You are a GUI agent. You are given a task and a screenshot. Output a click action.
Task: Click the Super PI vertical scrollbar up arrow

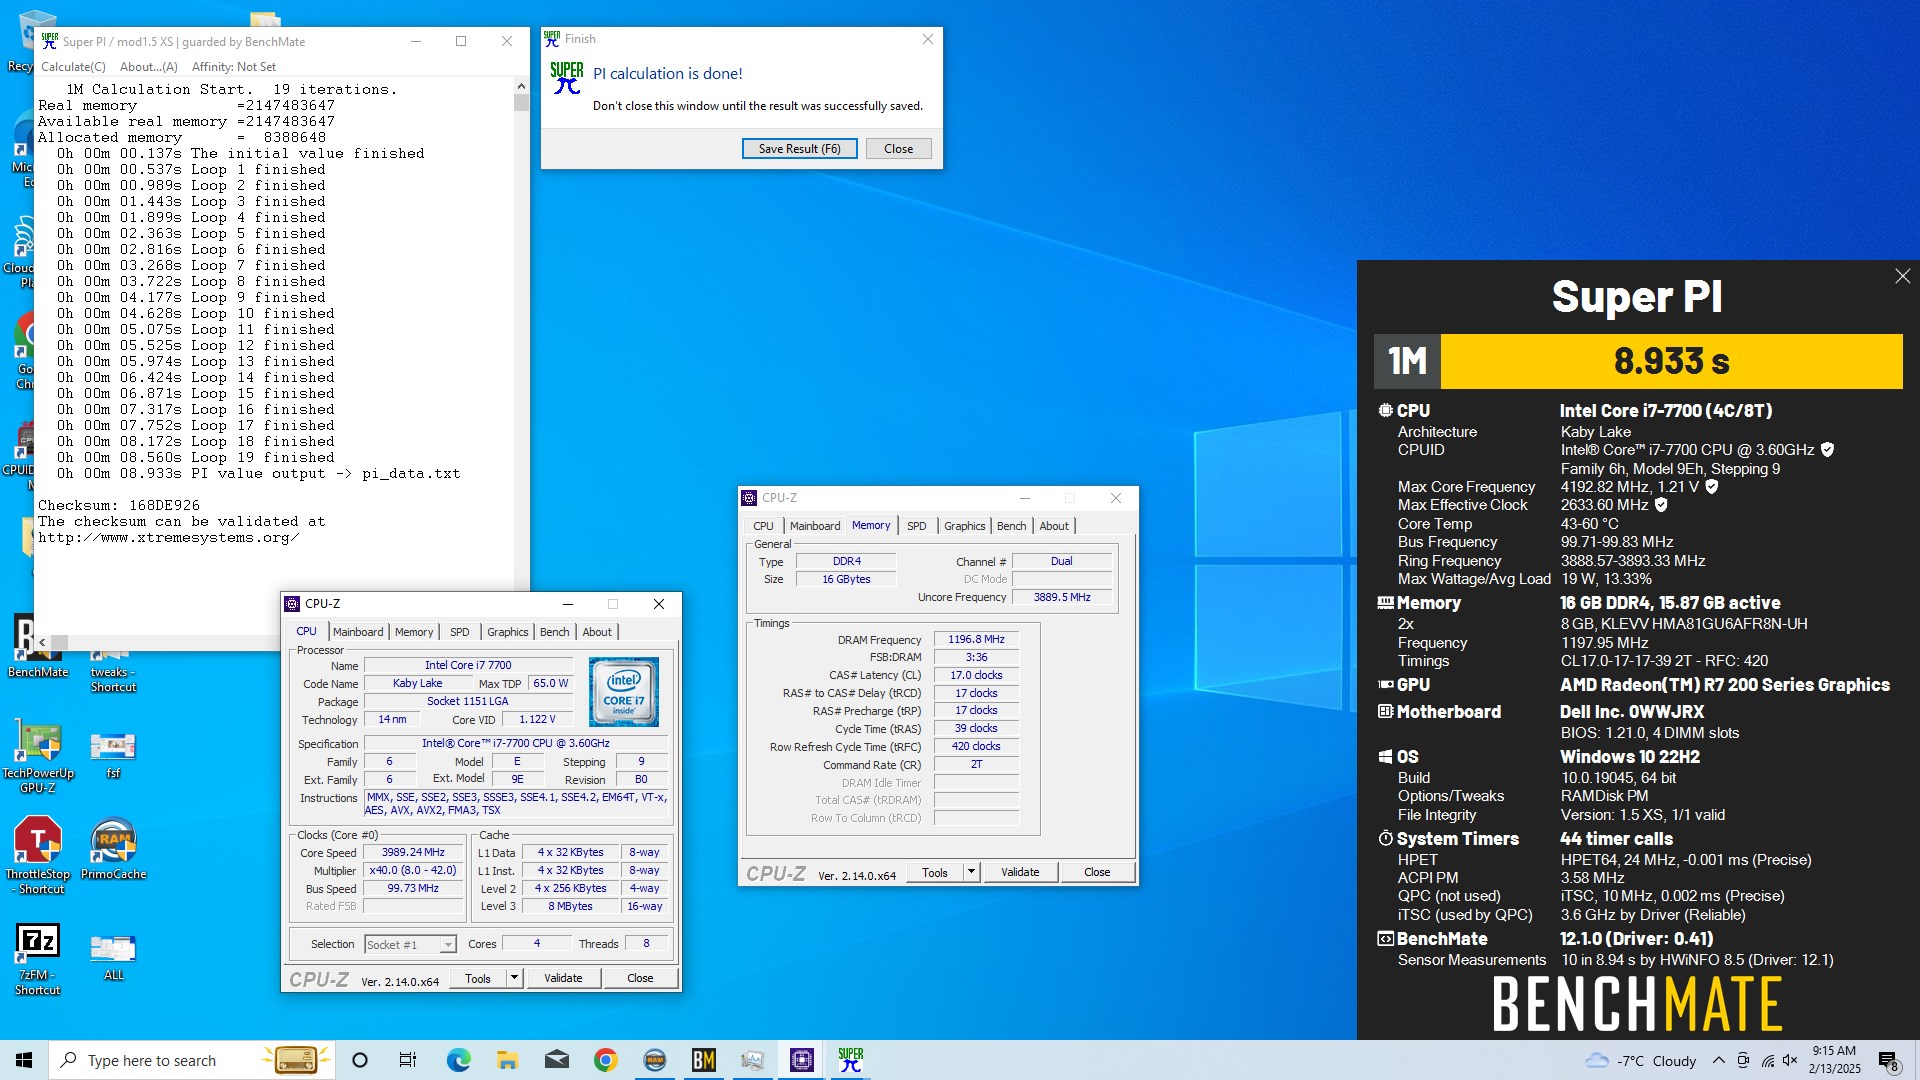tap(521, 87)
